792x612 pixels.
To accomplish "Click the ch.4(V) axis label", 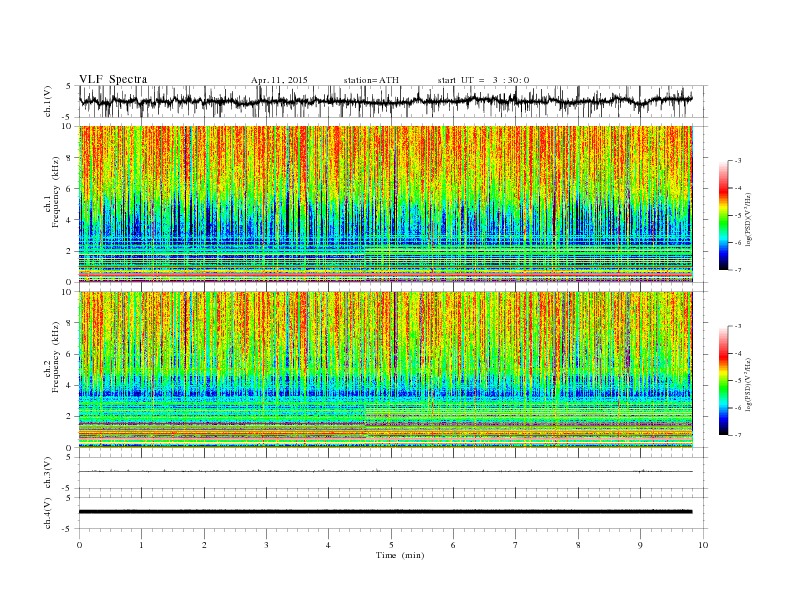I will (47, 513).
